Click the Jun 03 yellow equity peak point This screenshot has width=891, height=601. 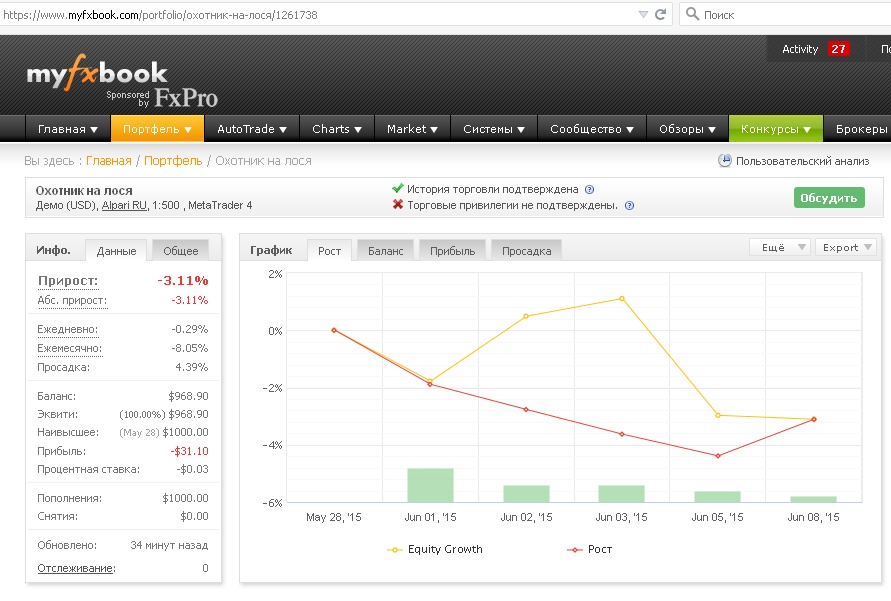point(622,299)
